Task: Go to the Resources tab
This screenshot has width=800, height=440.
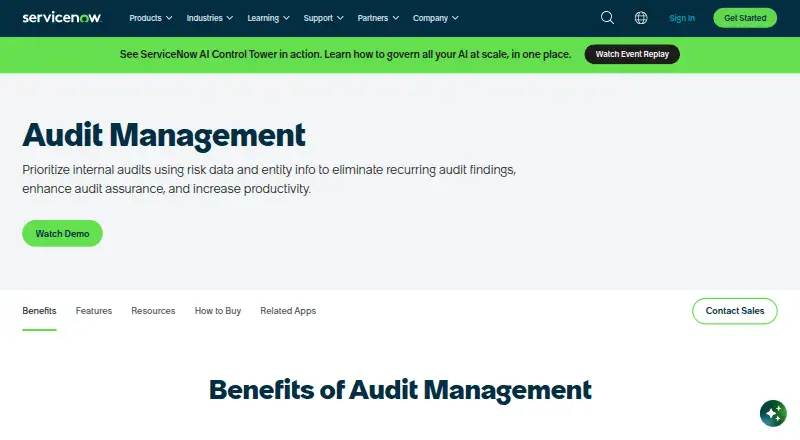Action: click(x=153, y=311)
